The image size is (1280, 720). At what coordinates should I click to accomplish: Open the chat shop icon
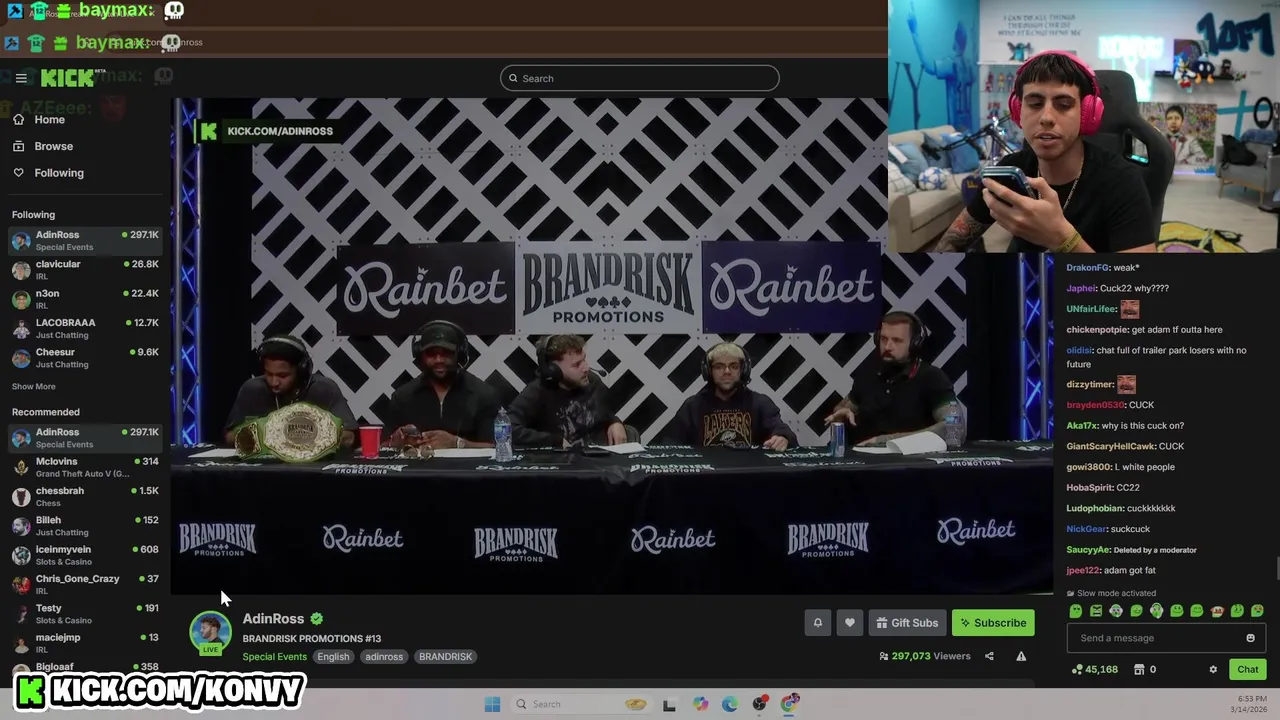[x=1139, y=670]
